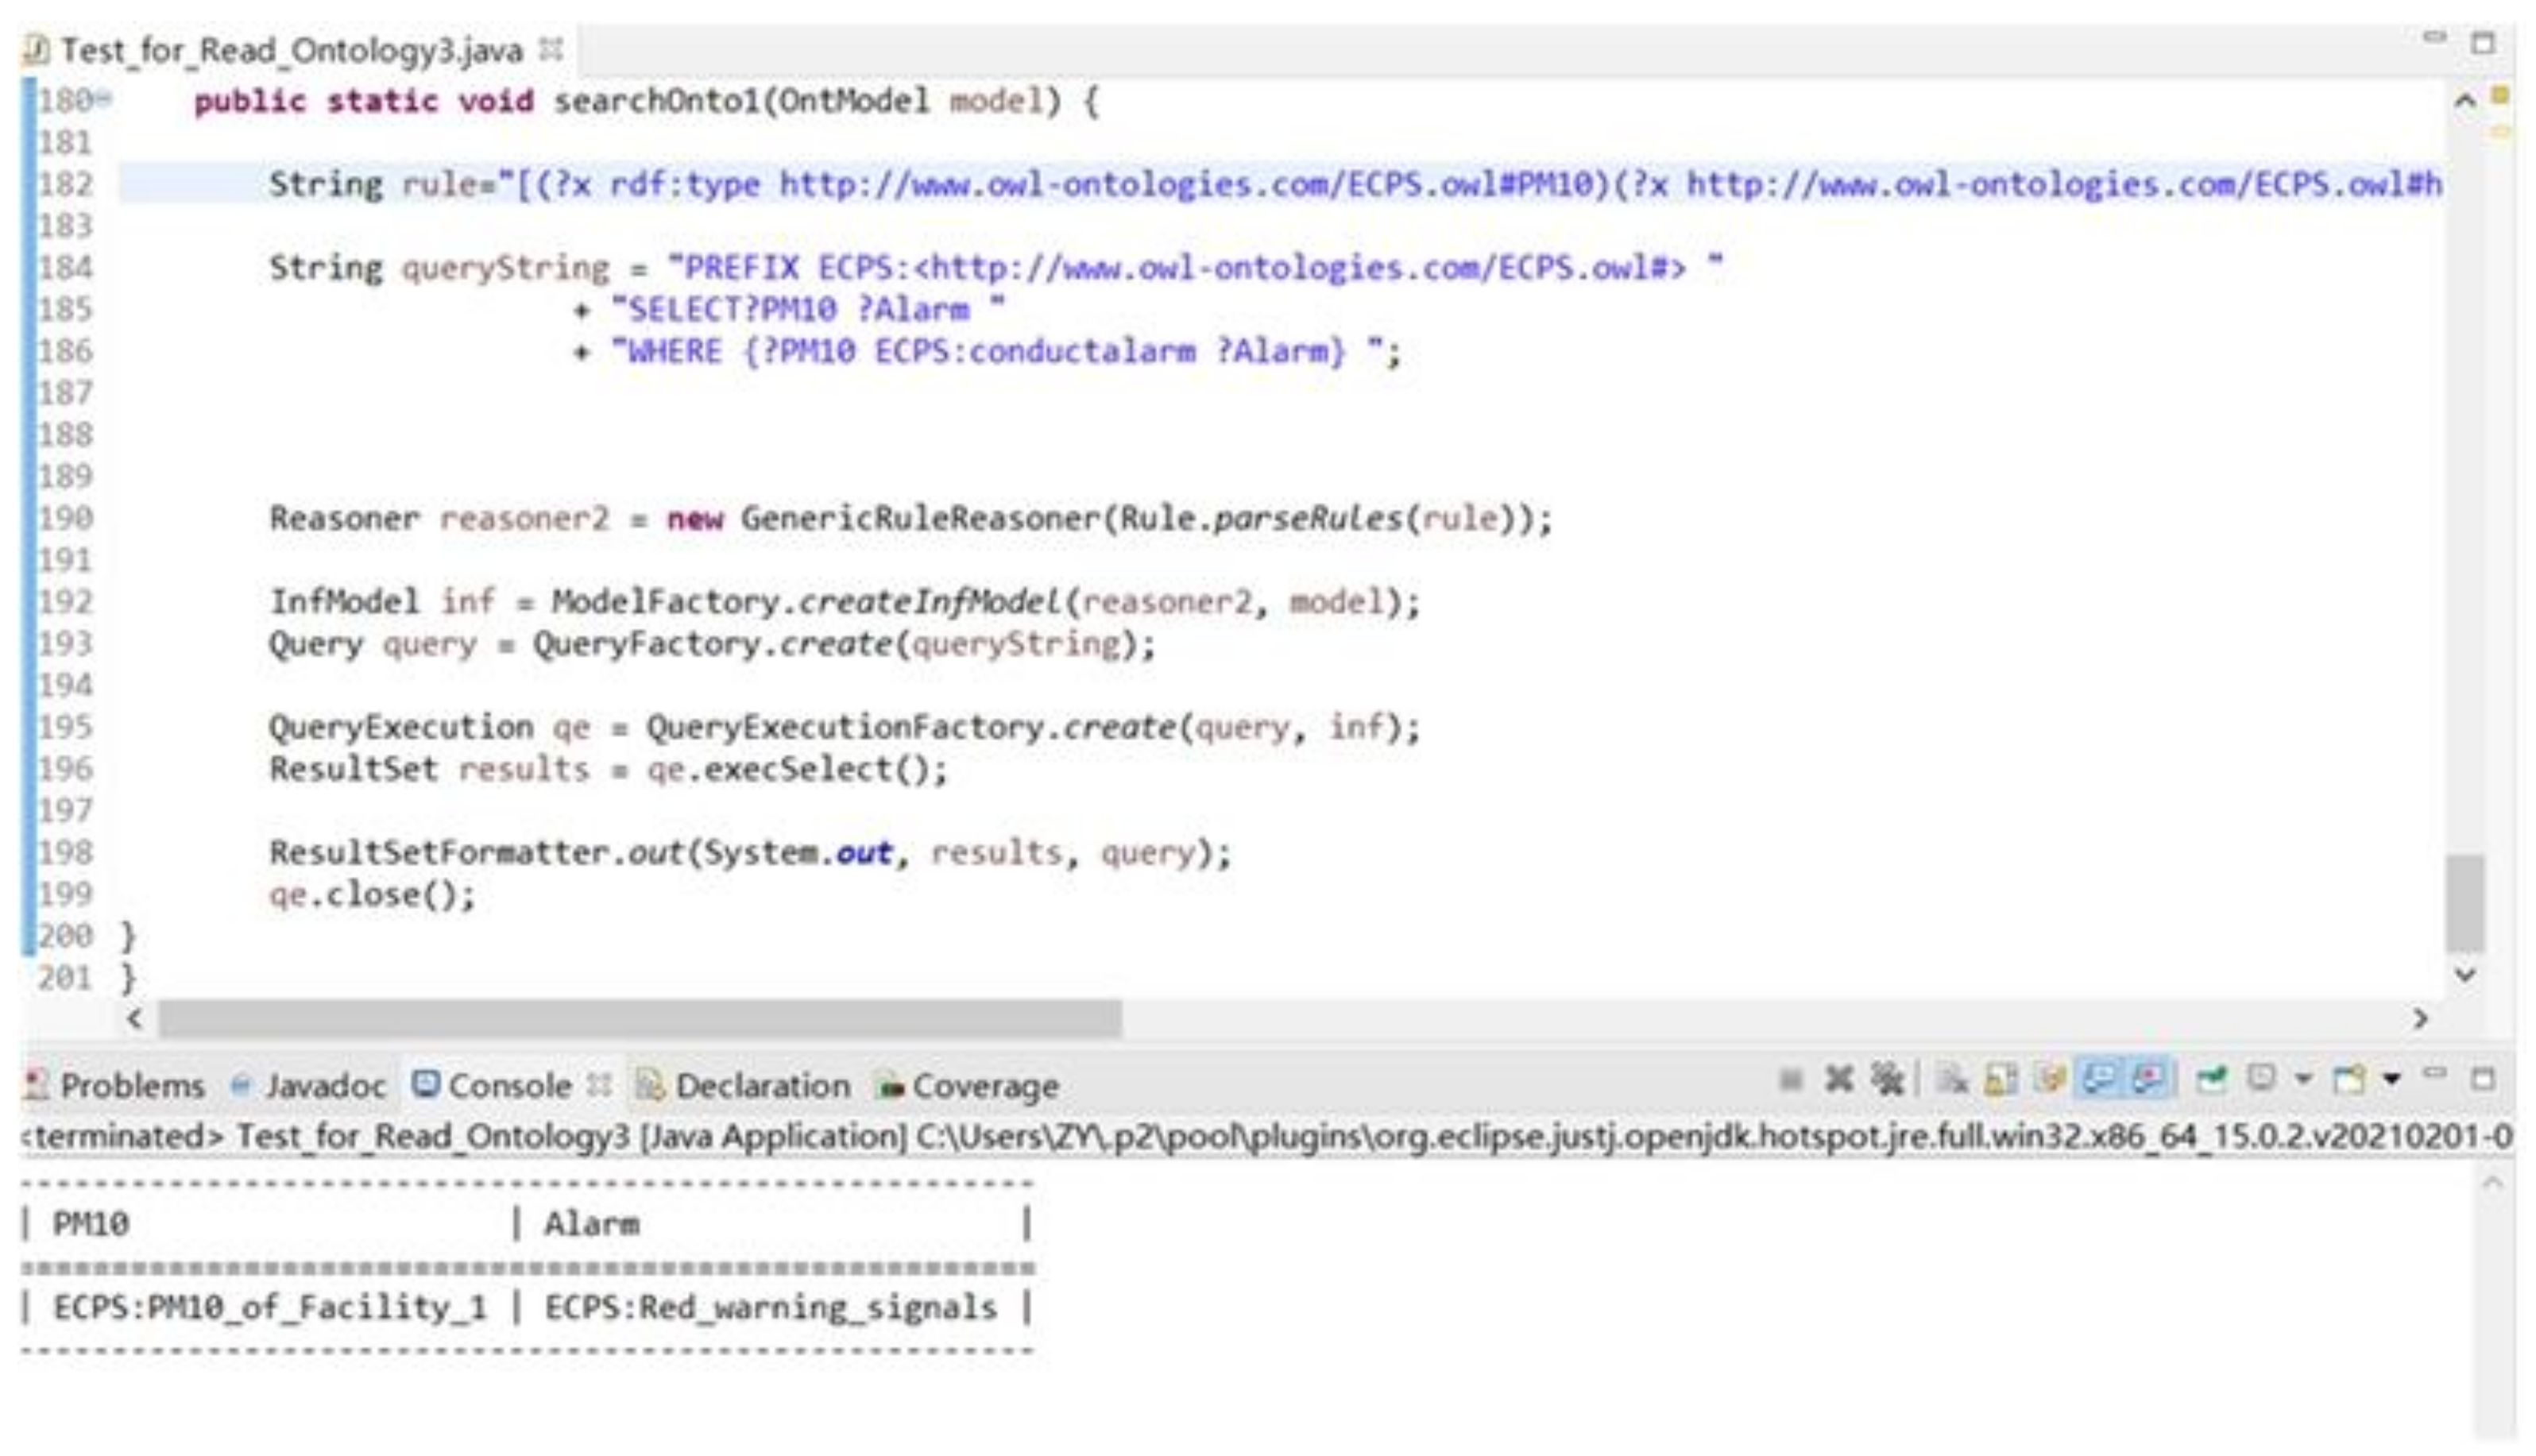This screenshot has height=1456, width=2536.
Task: Click Remove Launch icon in Console toolbar
Action: (1838, 1080)
